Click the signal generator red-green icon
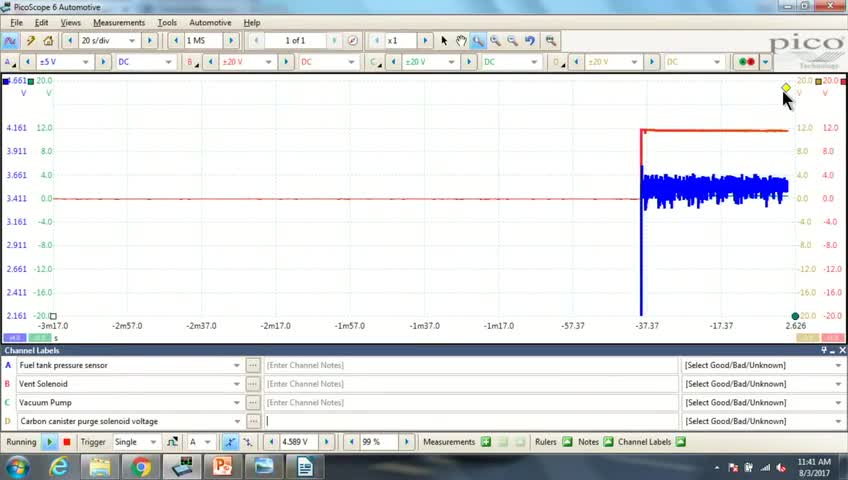The height and width of the screenshot is (480, 848). (x=747, y=62)
